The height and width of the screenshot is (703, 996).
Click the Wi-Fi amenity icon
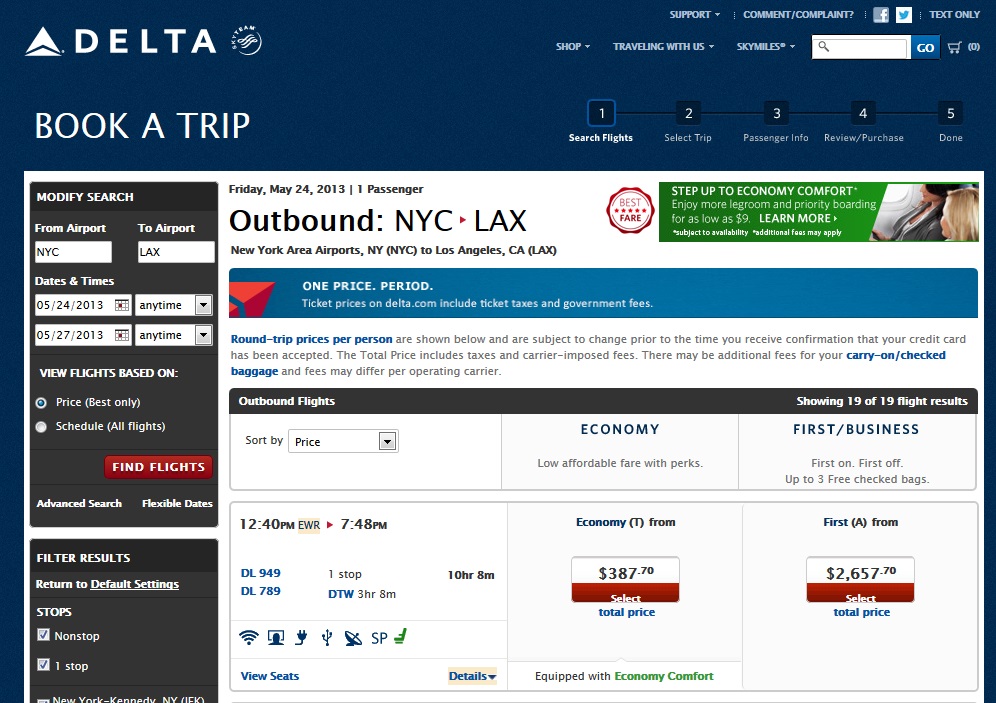tap(249, 637)
